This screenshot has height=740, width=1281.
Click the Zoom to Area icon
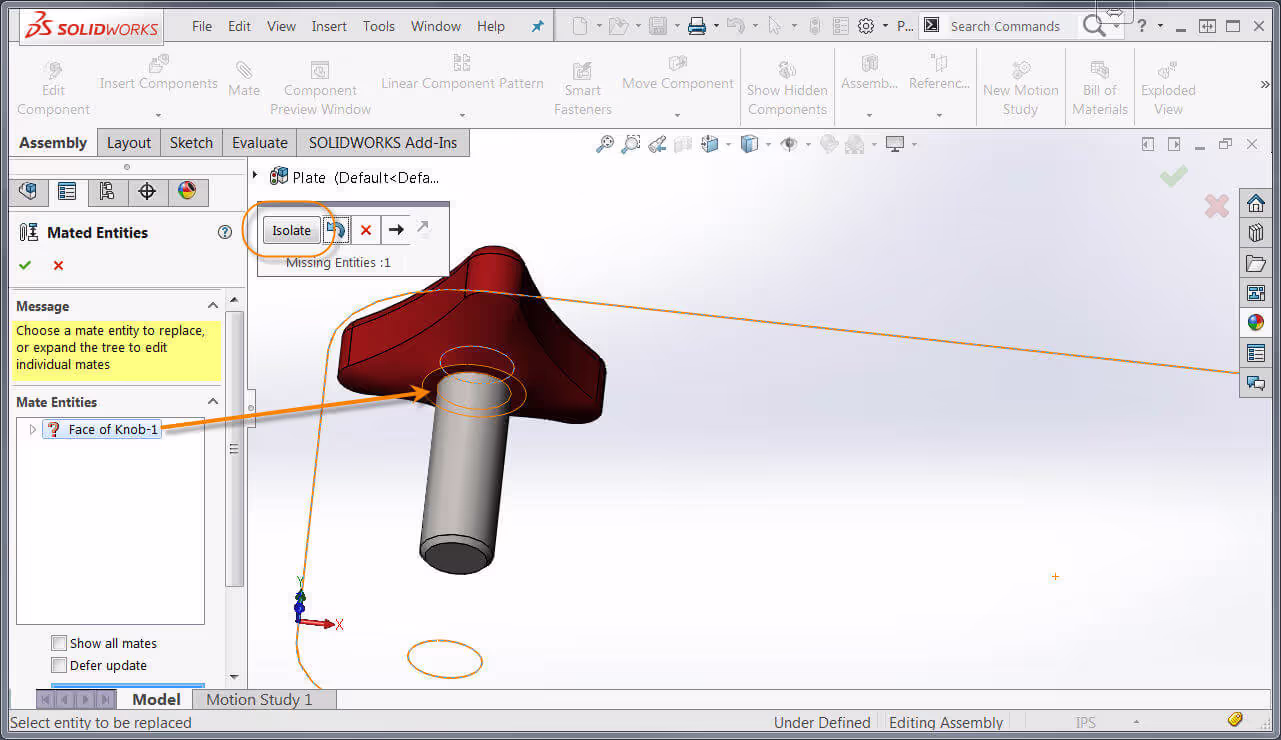(630, 144)
